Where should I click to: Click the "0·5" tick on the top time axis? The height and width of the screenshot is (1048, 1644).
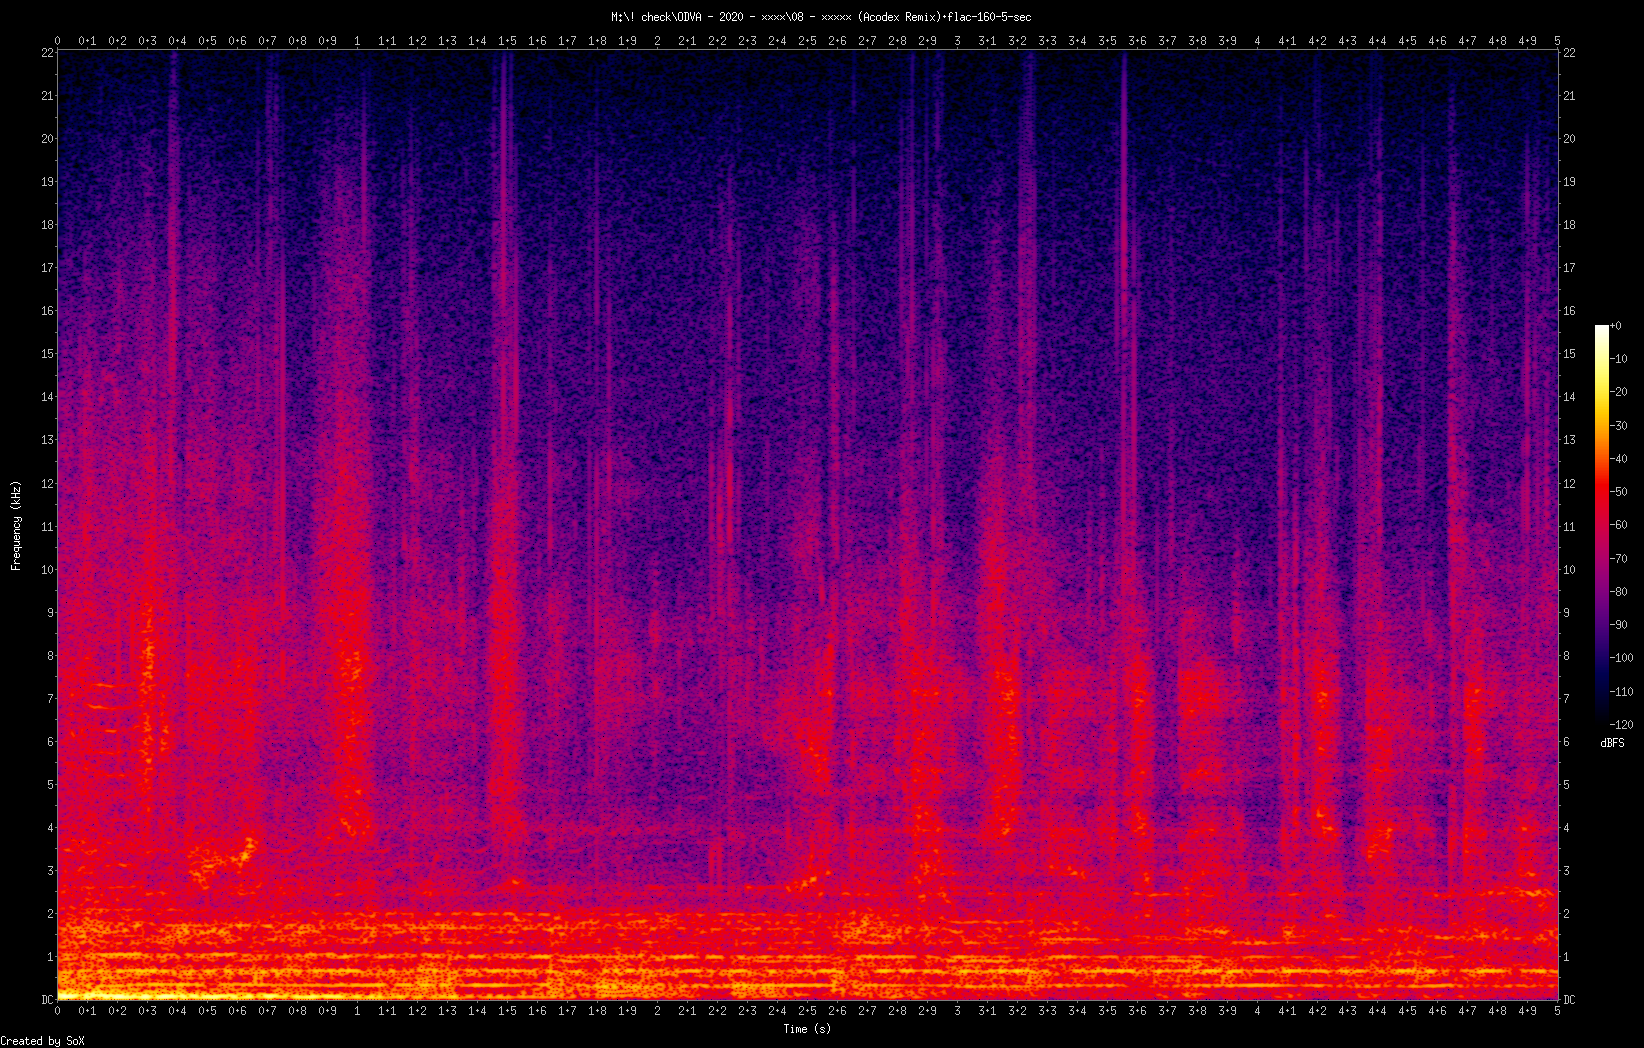207,41
